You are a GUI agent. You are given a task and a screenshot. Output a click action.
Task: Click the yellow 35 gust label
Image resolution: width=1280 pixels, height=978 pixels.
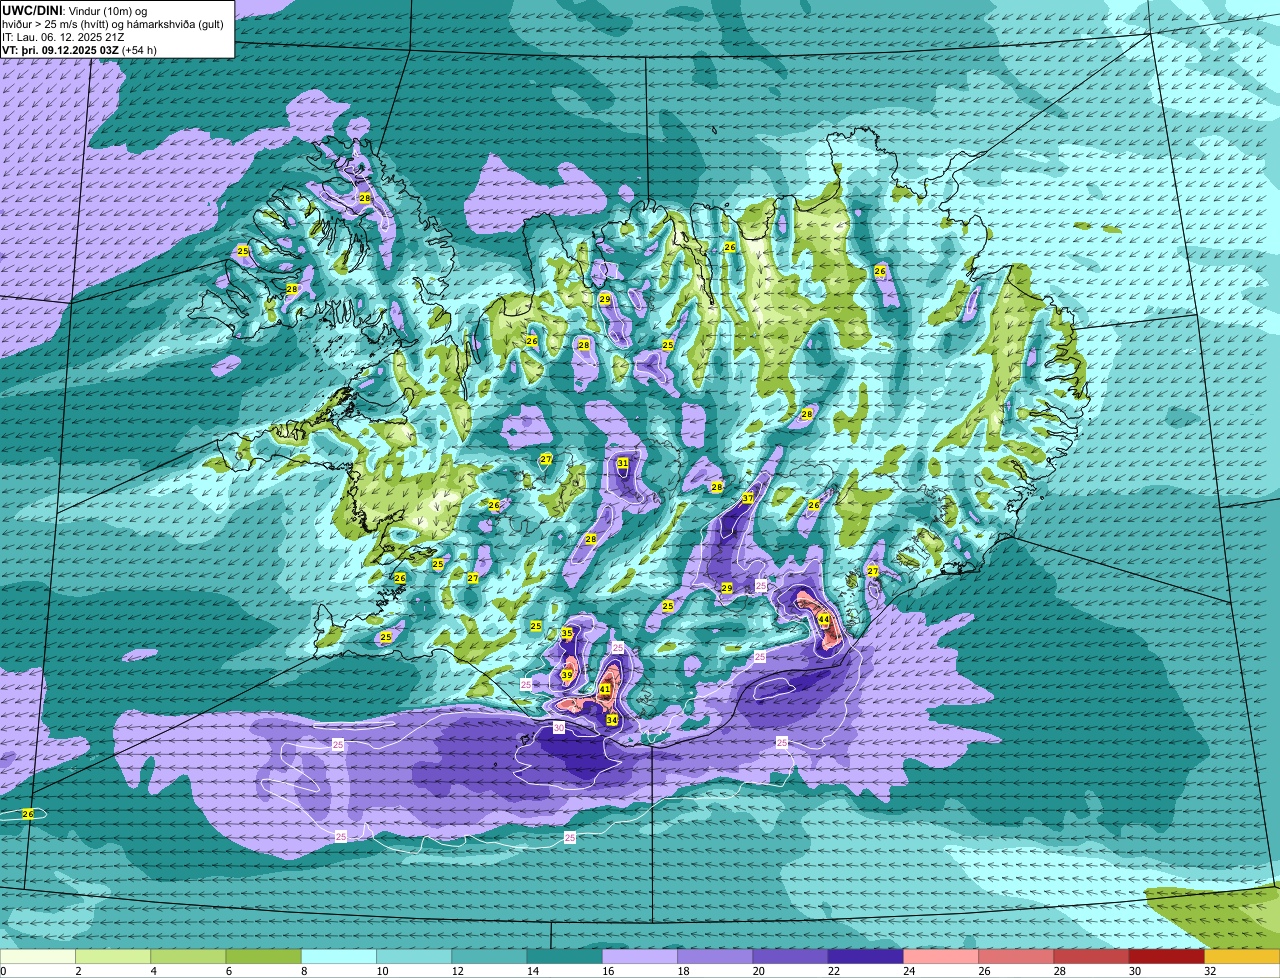point(567,633)
